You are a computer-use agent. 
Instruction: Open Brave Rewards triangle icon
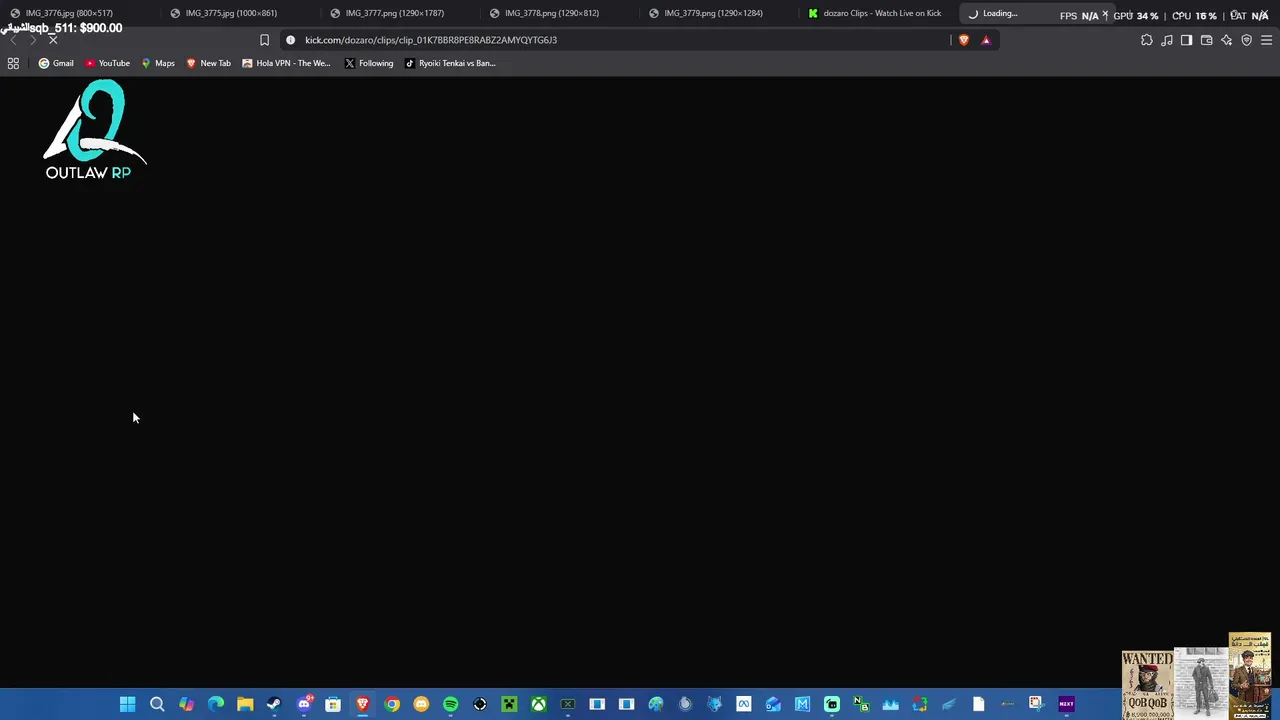(986, 40)
